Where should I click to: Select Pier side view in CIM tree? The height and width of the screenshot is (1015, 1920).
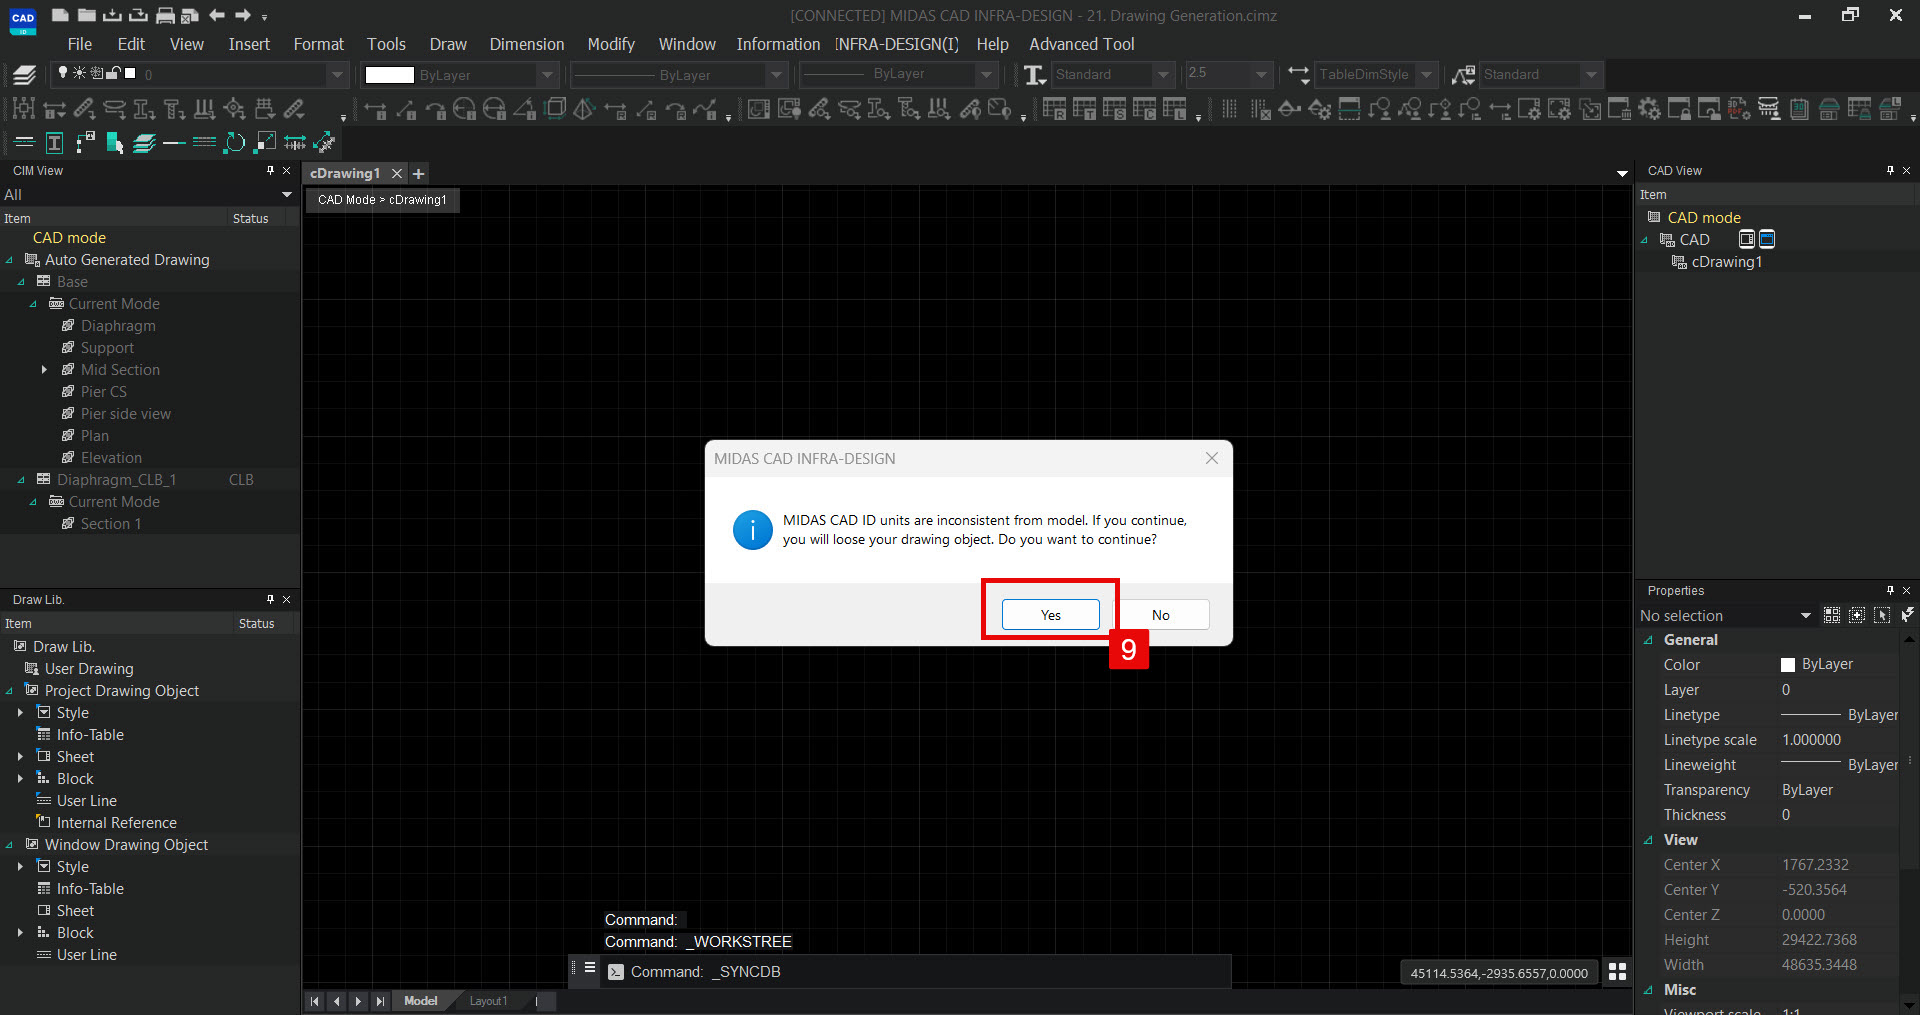click(x=125, y=414)
